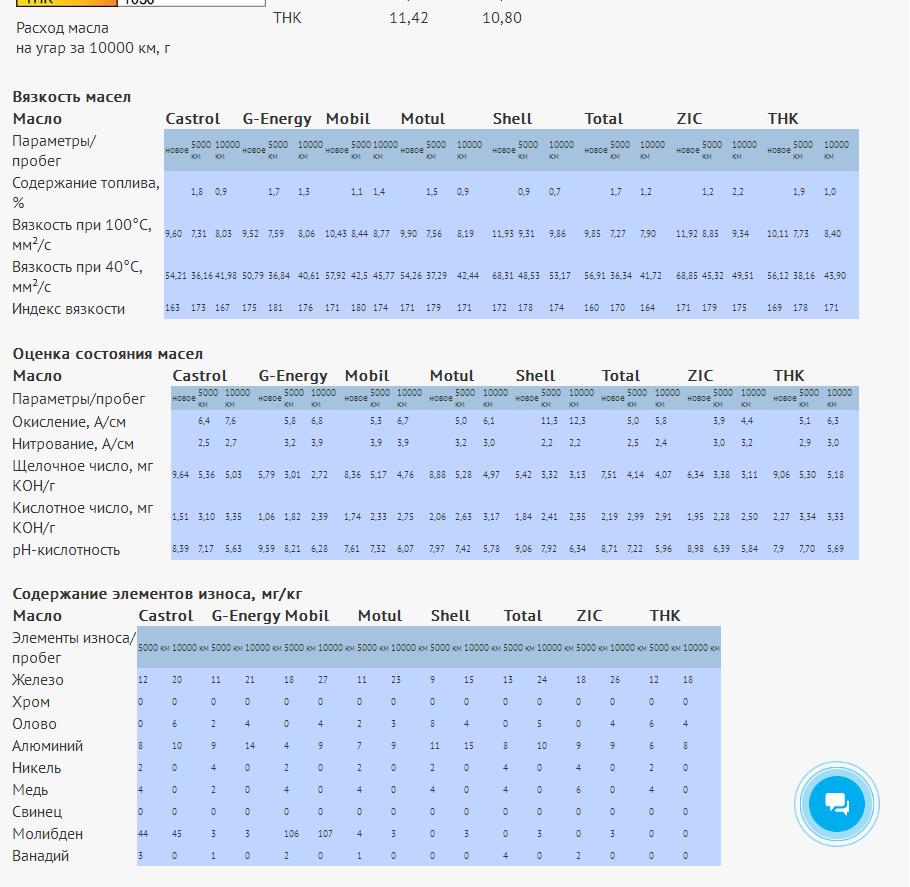This screenshot has height=887, width=910.
Task: Click 40°C viscosity value '43,90'
Action: click(835, 275)
